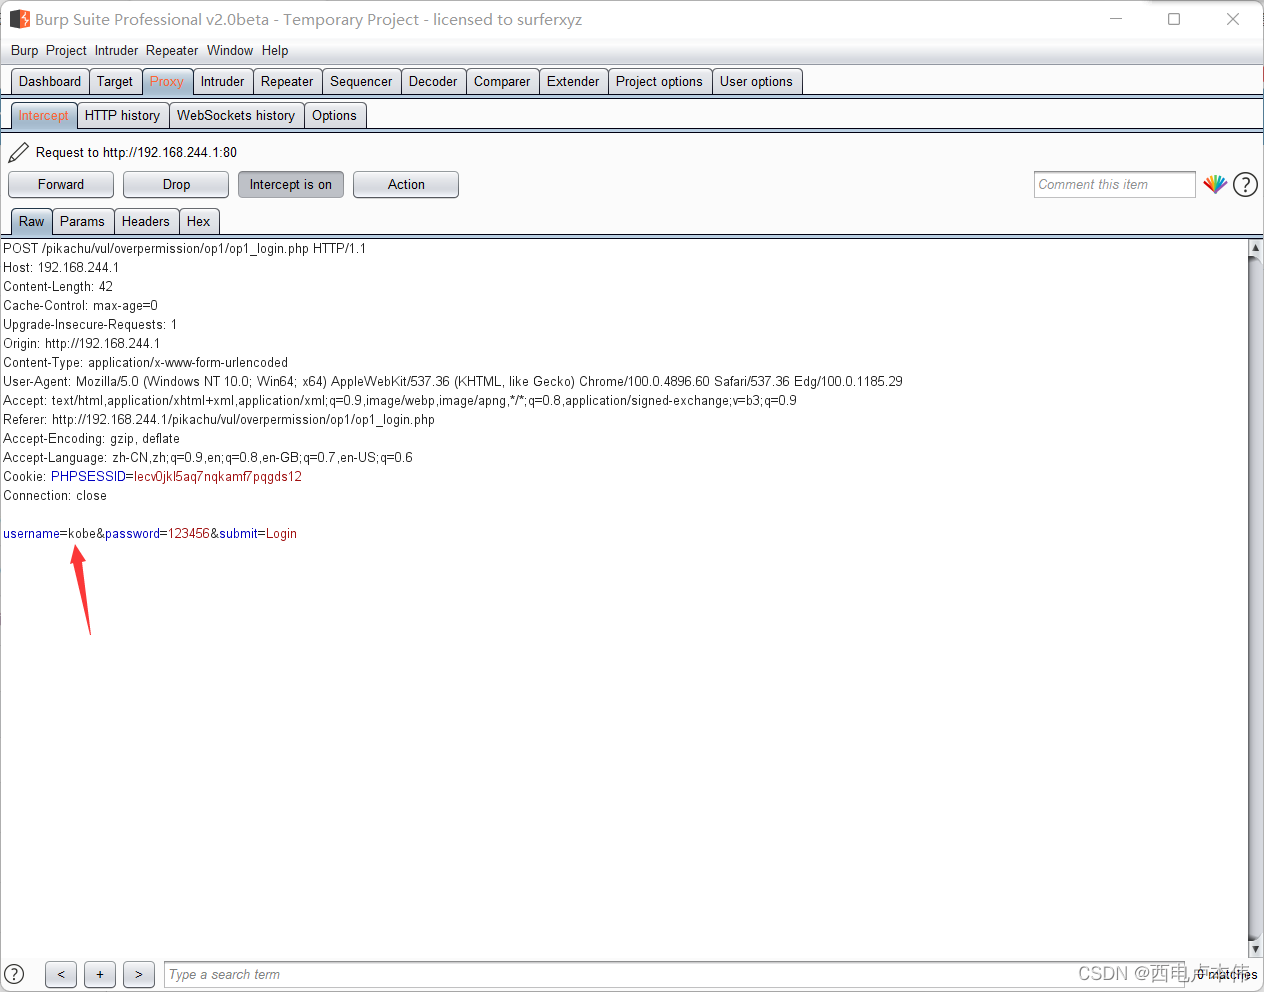
Task: Click the scrollbar down arrow
Action: click(1255, 949)
